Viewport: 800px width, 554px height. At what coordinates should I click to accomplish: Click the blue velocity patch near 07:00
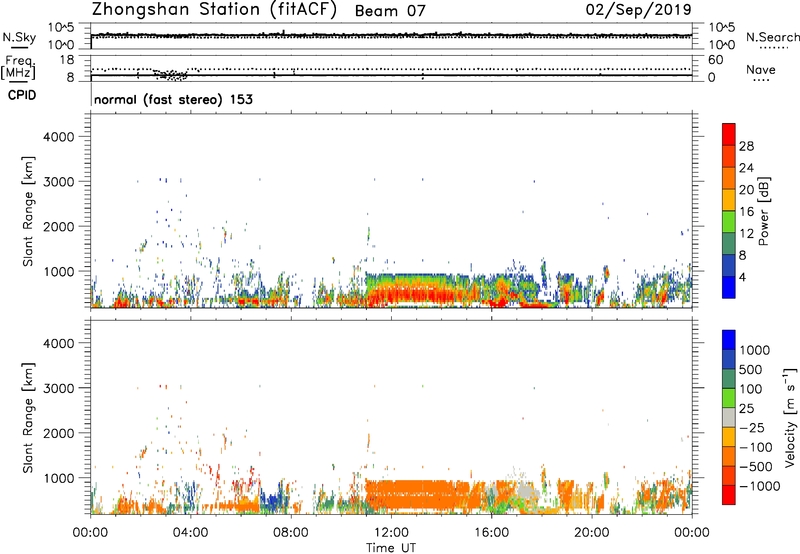(270, 502)
